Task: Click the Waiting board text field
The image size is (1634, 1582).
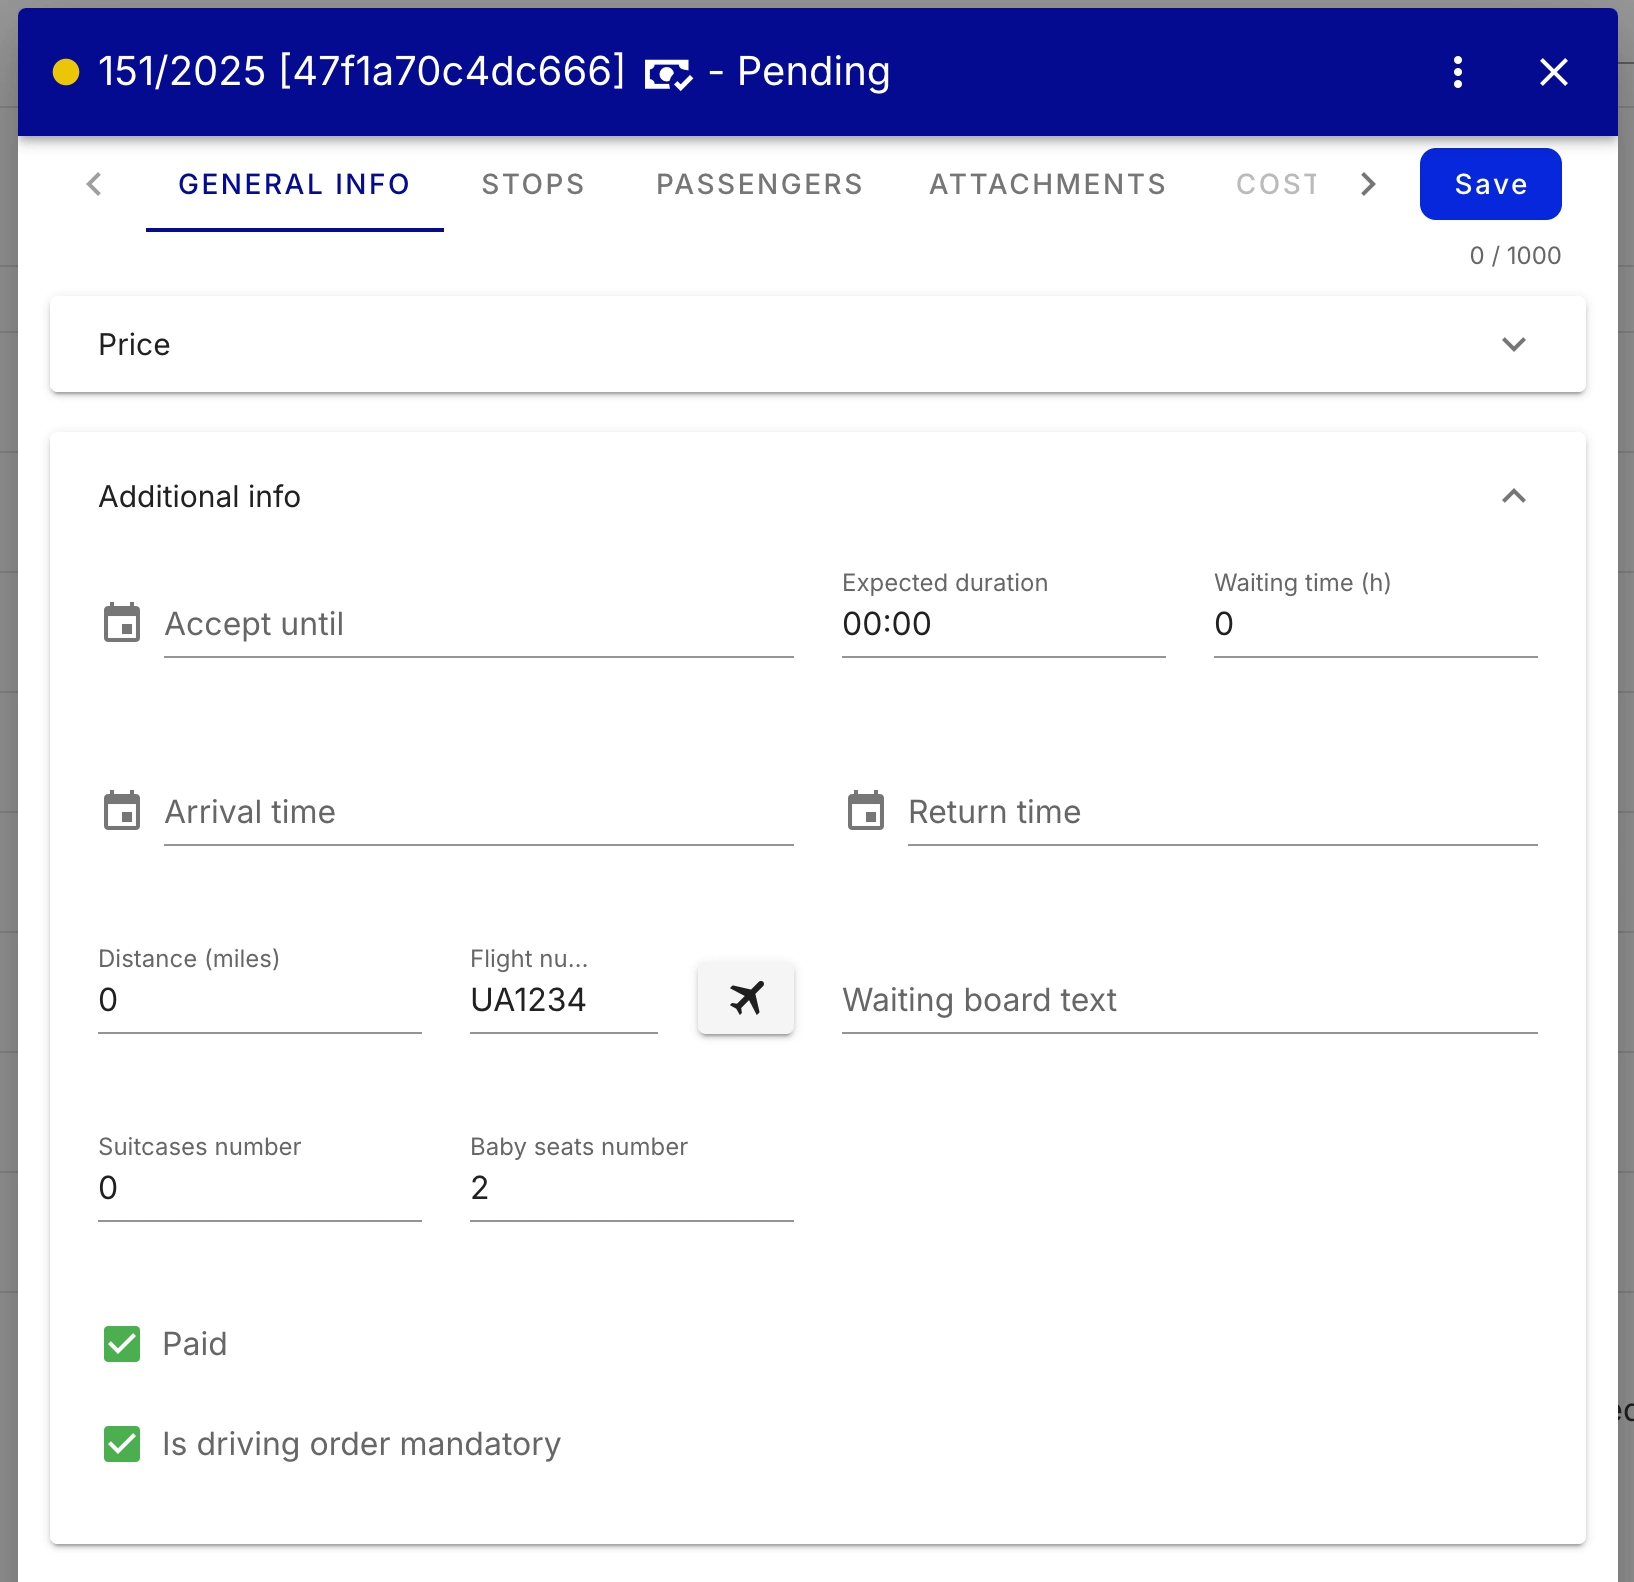Action: click(x=1189, y=1000)
